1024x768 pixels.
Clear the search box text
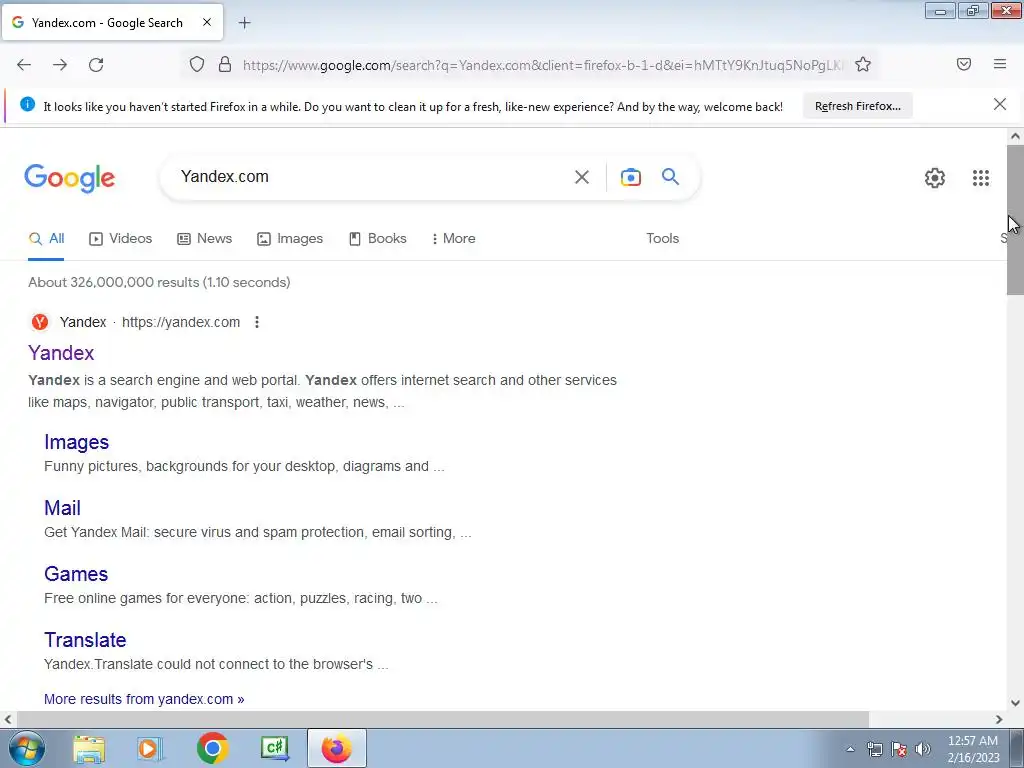click(581, 177)
